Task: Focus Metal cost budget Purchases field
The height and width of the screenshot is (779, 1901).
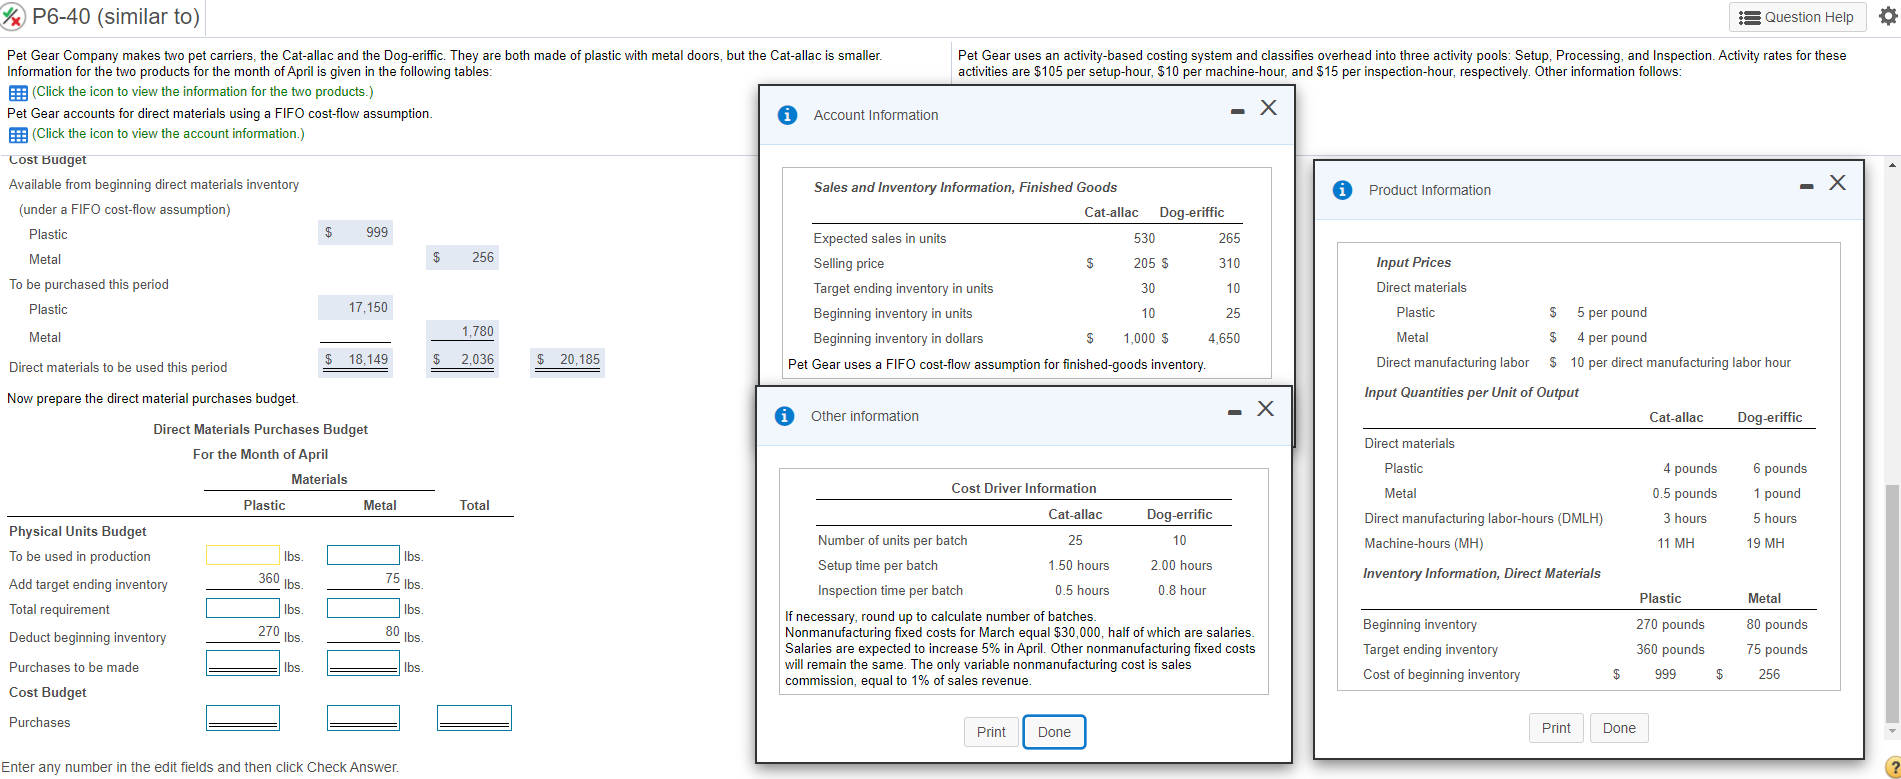Action: (364, 718)
